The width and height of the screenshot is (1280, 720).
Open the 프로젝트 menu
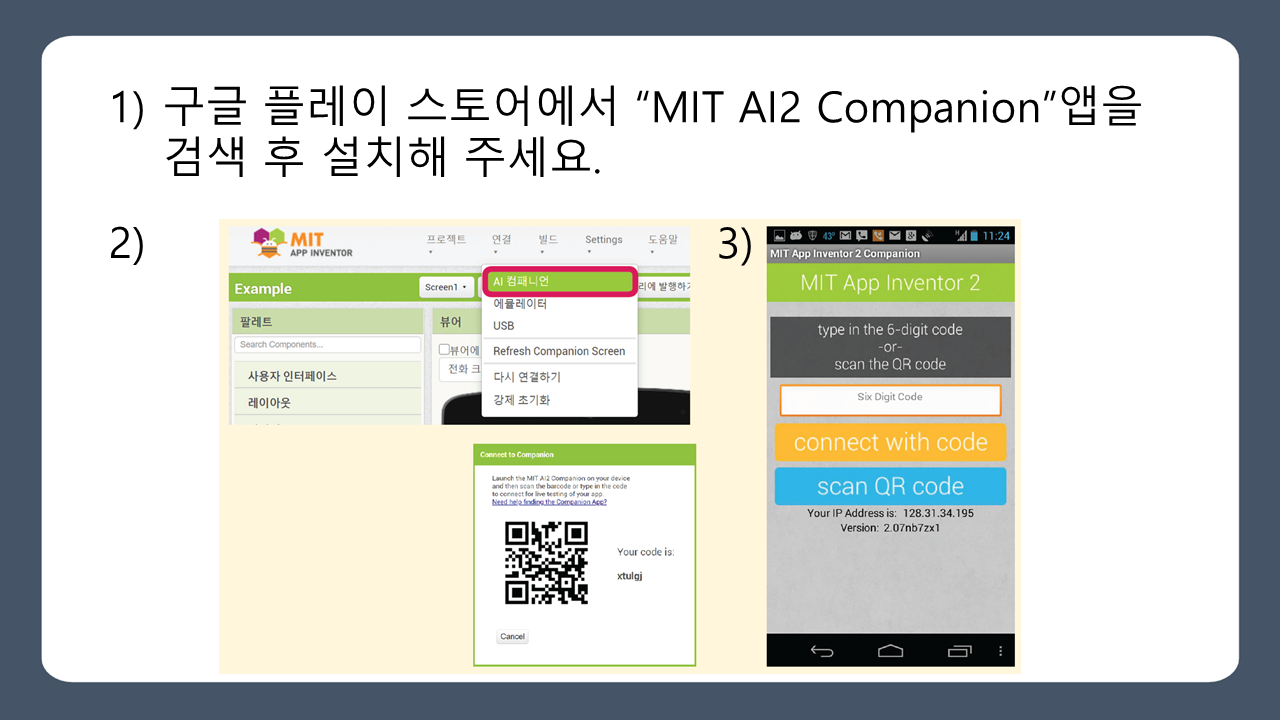point(446,239)
